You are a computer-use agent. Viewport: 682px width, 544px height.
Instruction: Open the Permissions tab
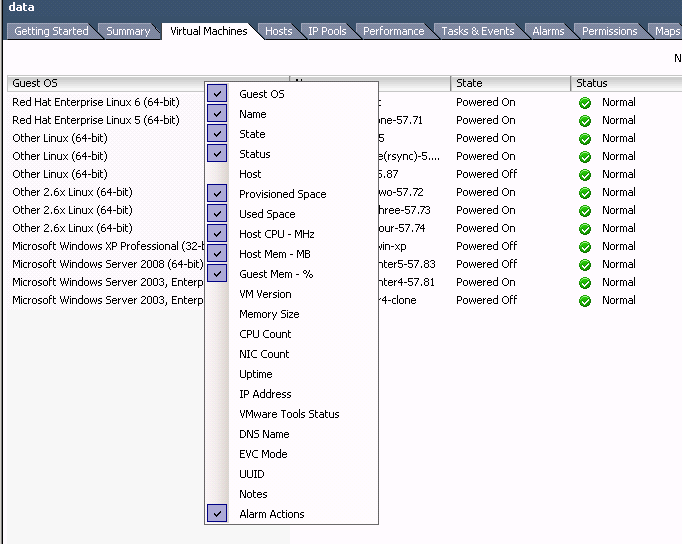click(x=609, y=31)
